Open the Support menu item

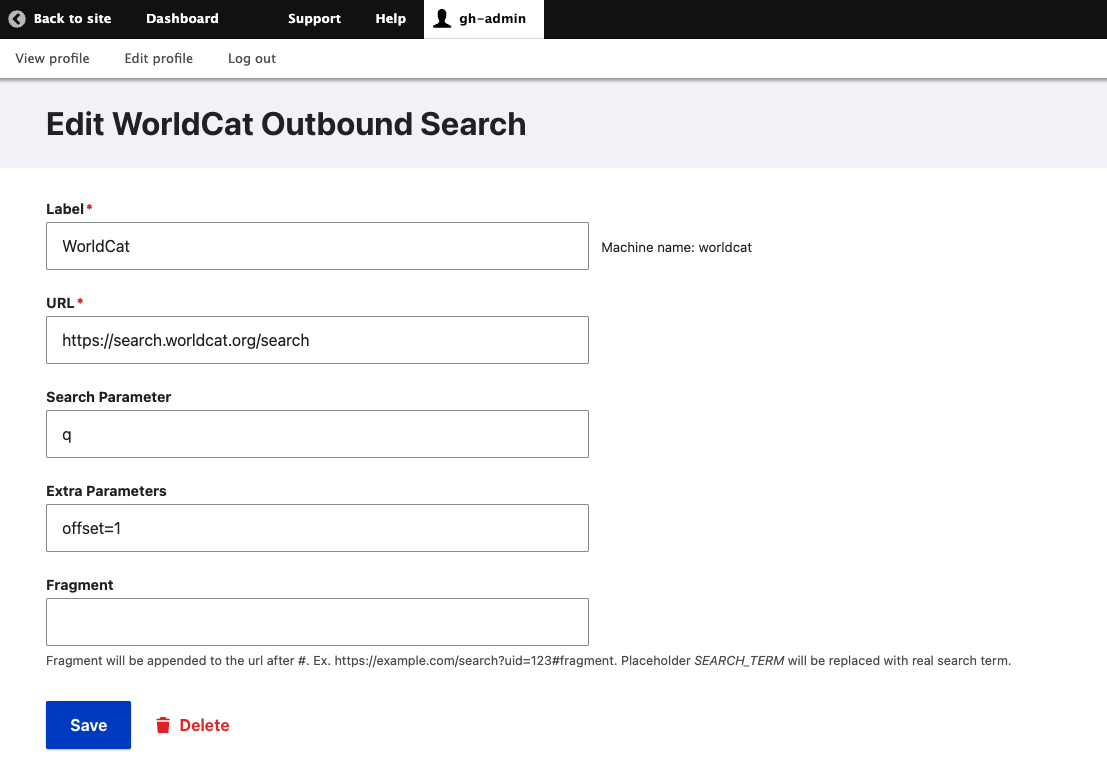coord(314,19)
